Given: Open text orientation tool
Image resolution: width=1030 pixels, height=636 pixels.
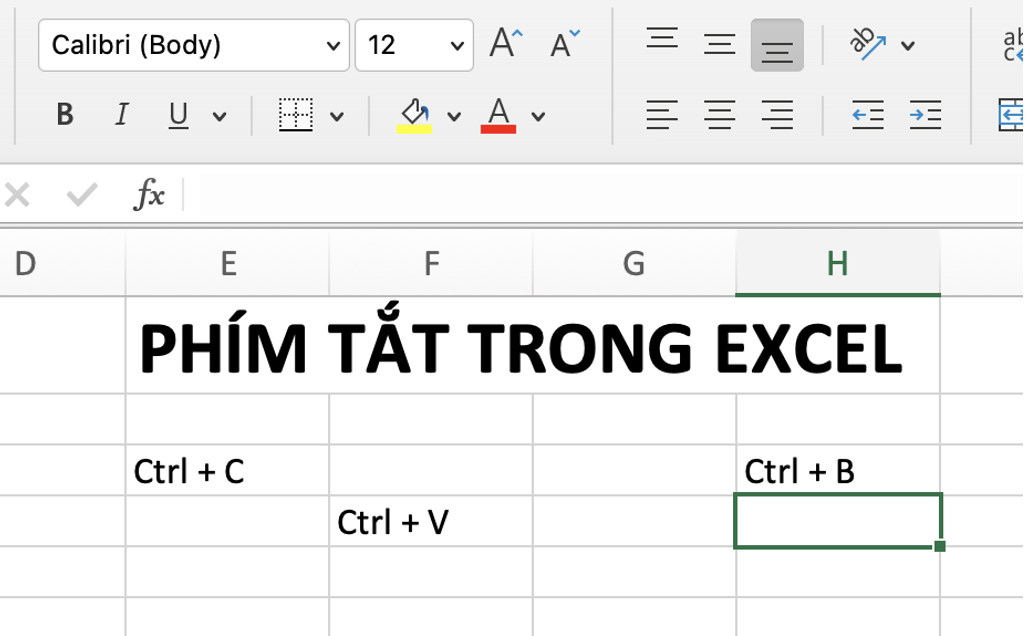Looking at the screenshot, I should [x=867, y=44].
